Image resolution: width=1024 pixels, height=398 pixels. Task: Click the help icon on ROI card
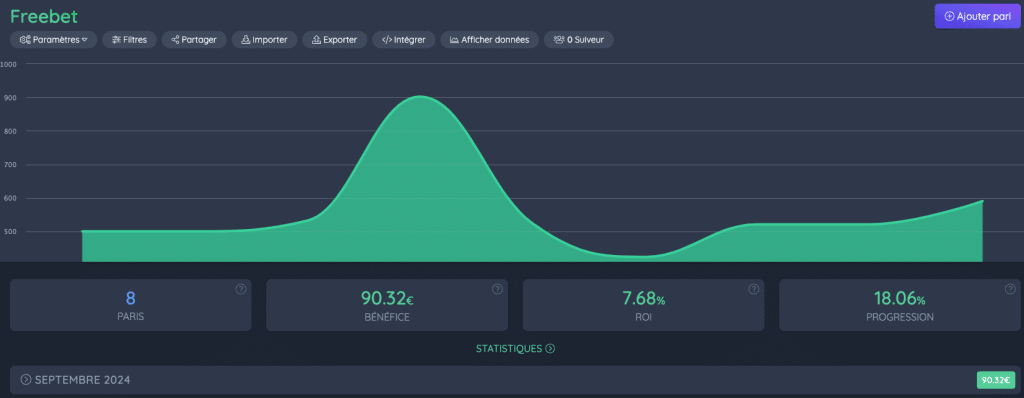coord(754,289)
